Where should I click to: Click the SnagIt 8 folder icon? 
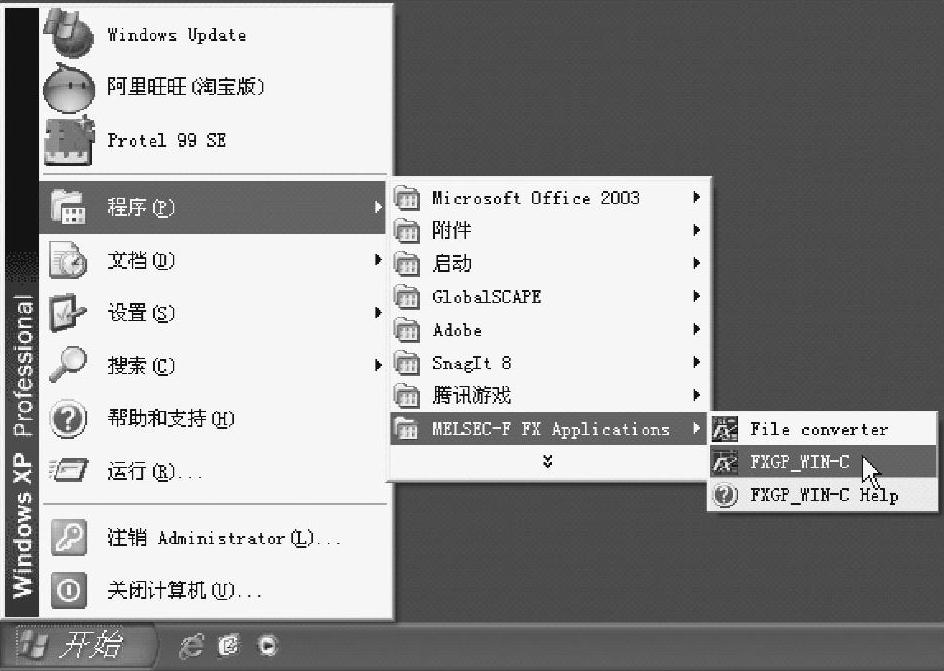coord(406,363)
